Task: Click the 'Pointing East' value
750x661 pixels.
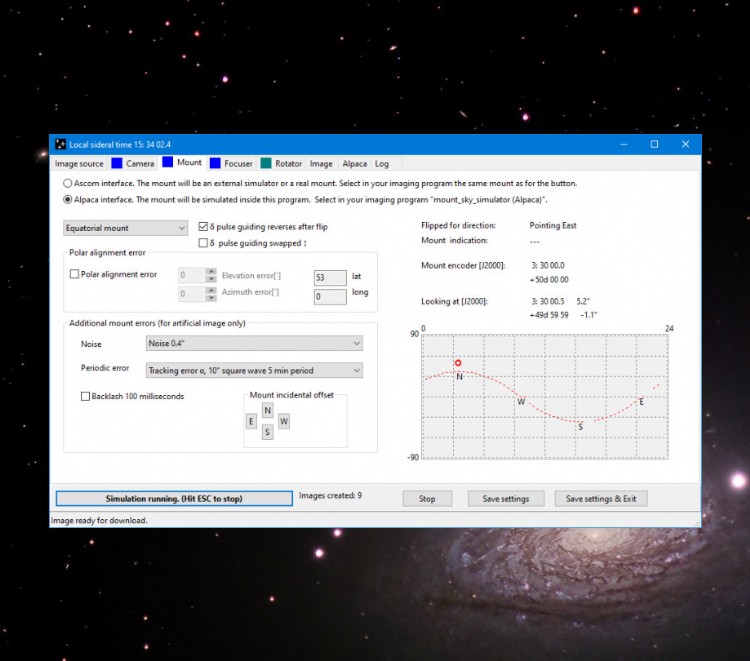Action: pyautogui.click(x=552, y=225)
